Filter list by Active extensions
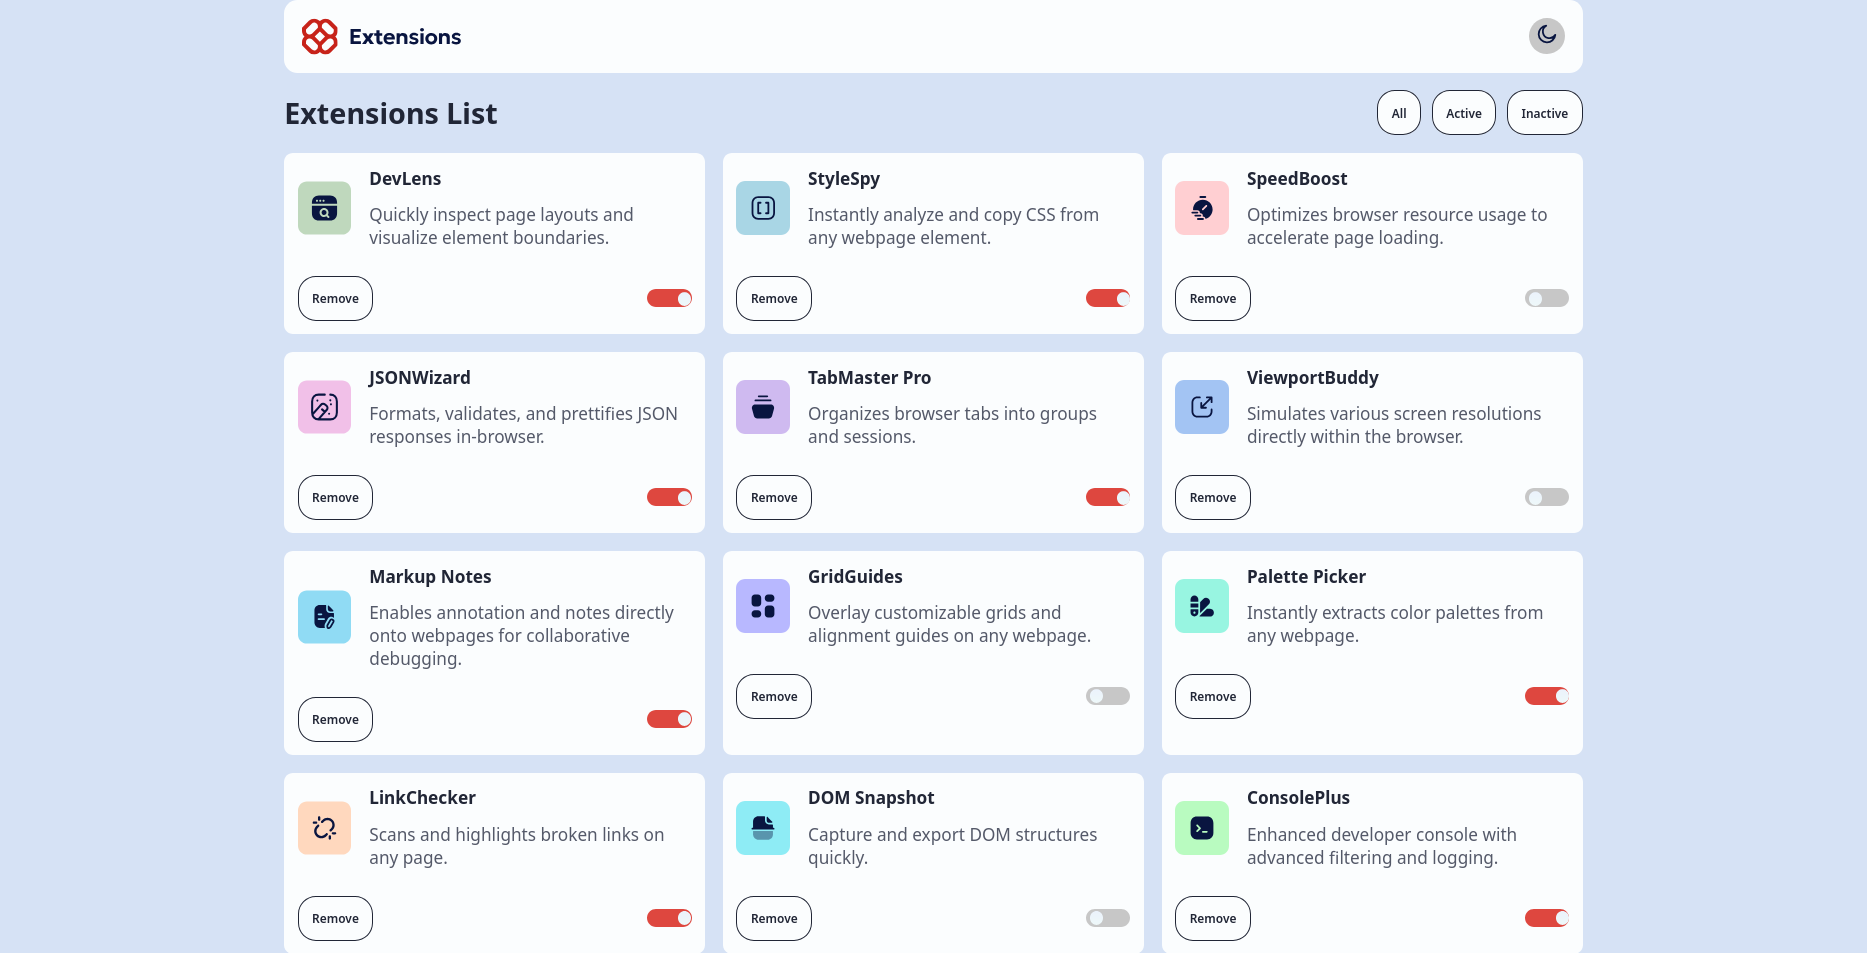 coord(1463,113)
